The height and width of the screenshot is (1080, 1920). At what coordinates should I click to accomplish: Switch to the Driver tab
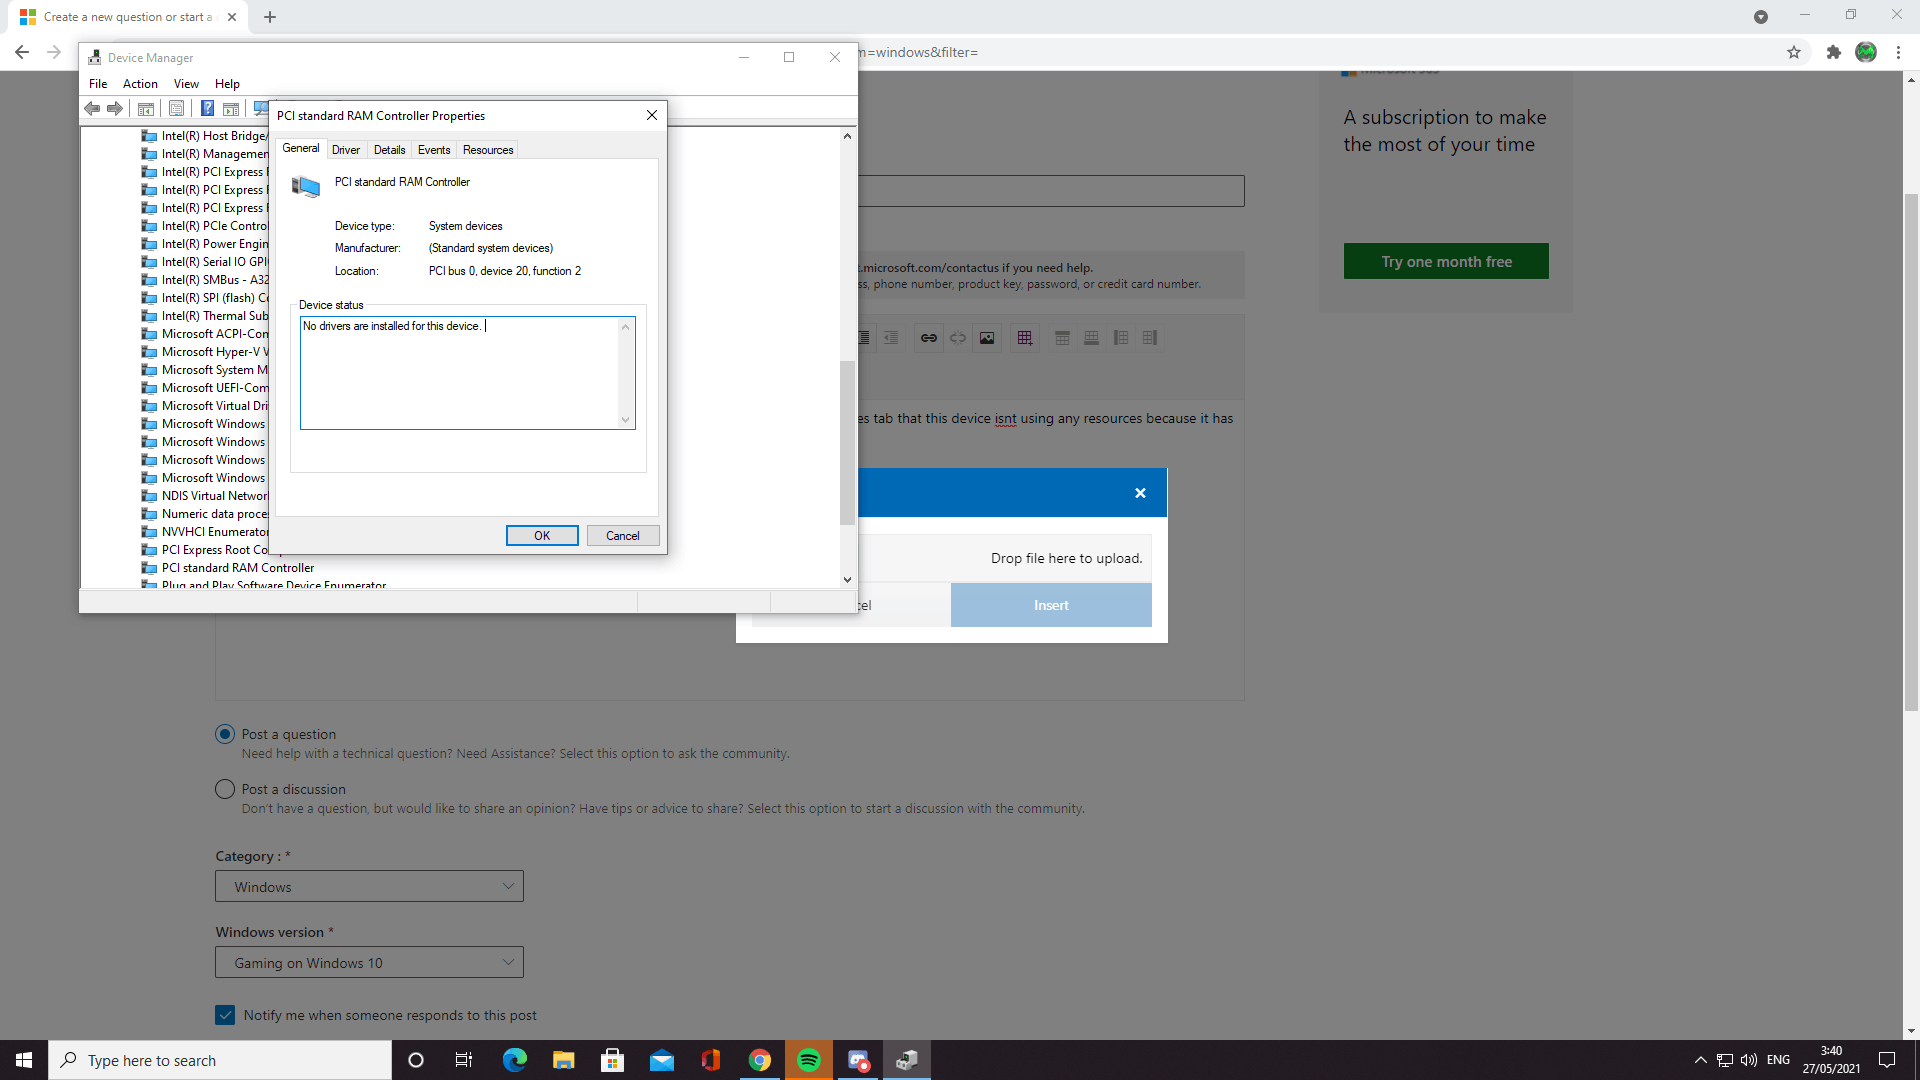[346, 150]
